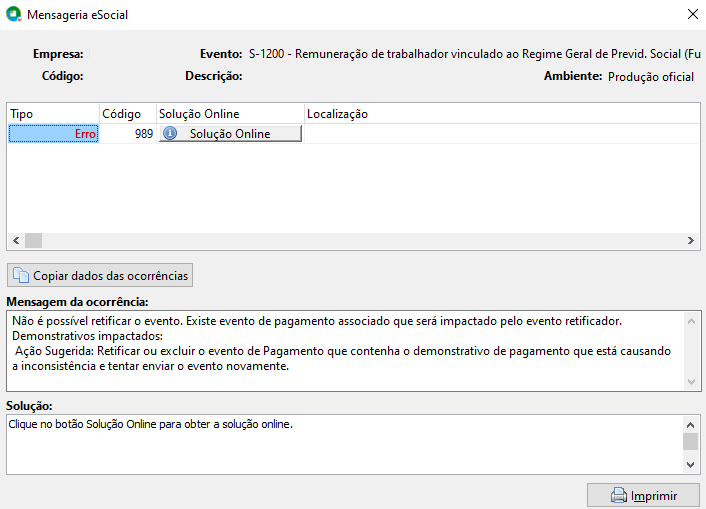This screenshot has width=706, height=509.
Task: Open Solução Online for error 989
Action: click(230, 134)
